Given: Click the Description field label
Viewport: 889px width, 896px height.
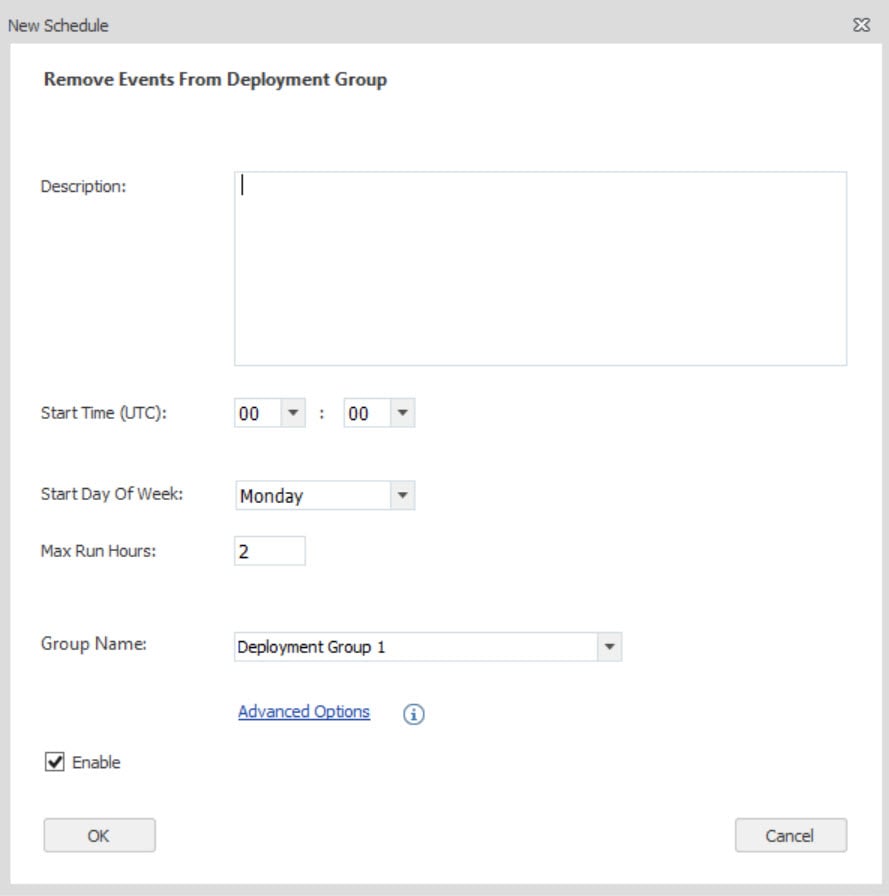Looking at the screenshot, I should coord(83,186).
